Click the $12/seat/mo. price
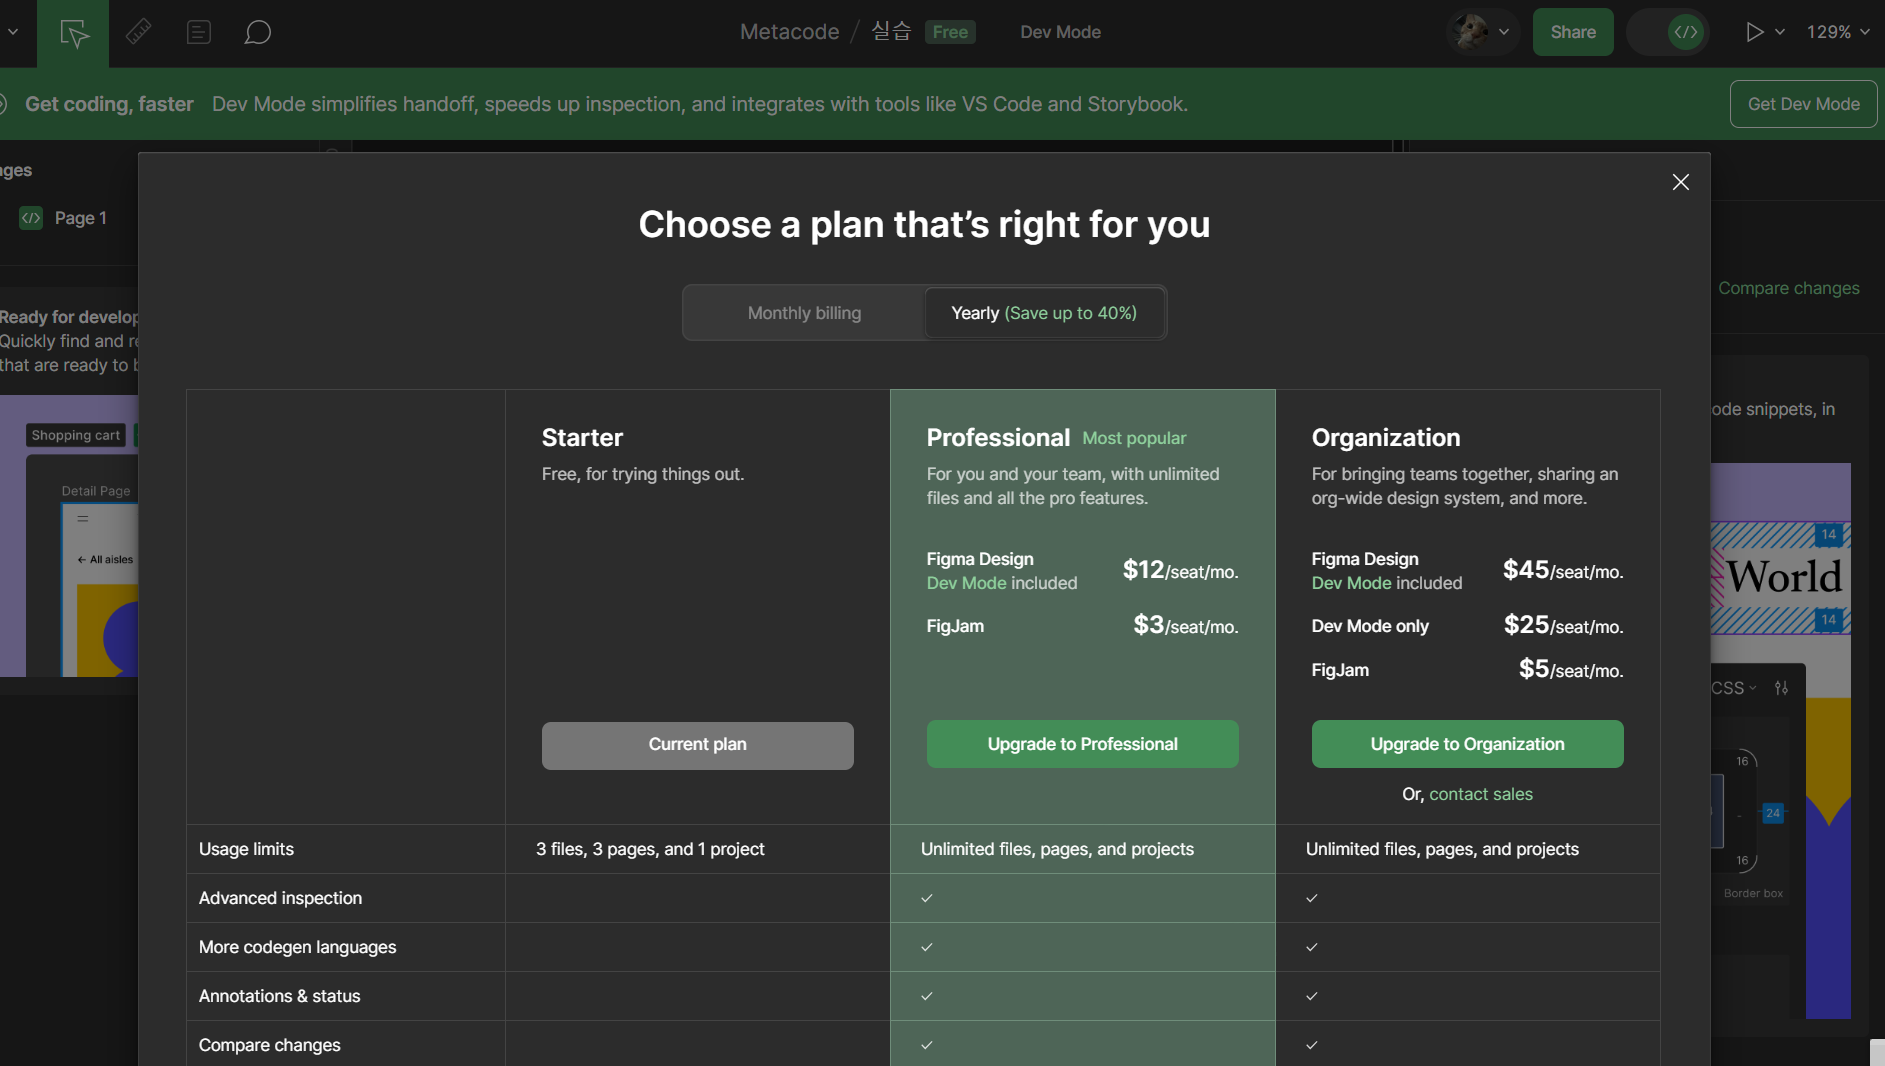The height and width of the screenshot is (1066, 1885). pos(1180,570)
